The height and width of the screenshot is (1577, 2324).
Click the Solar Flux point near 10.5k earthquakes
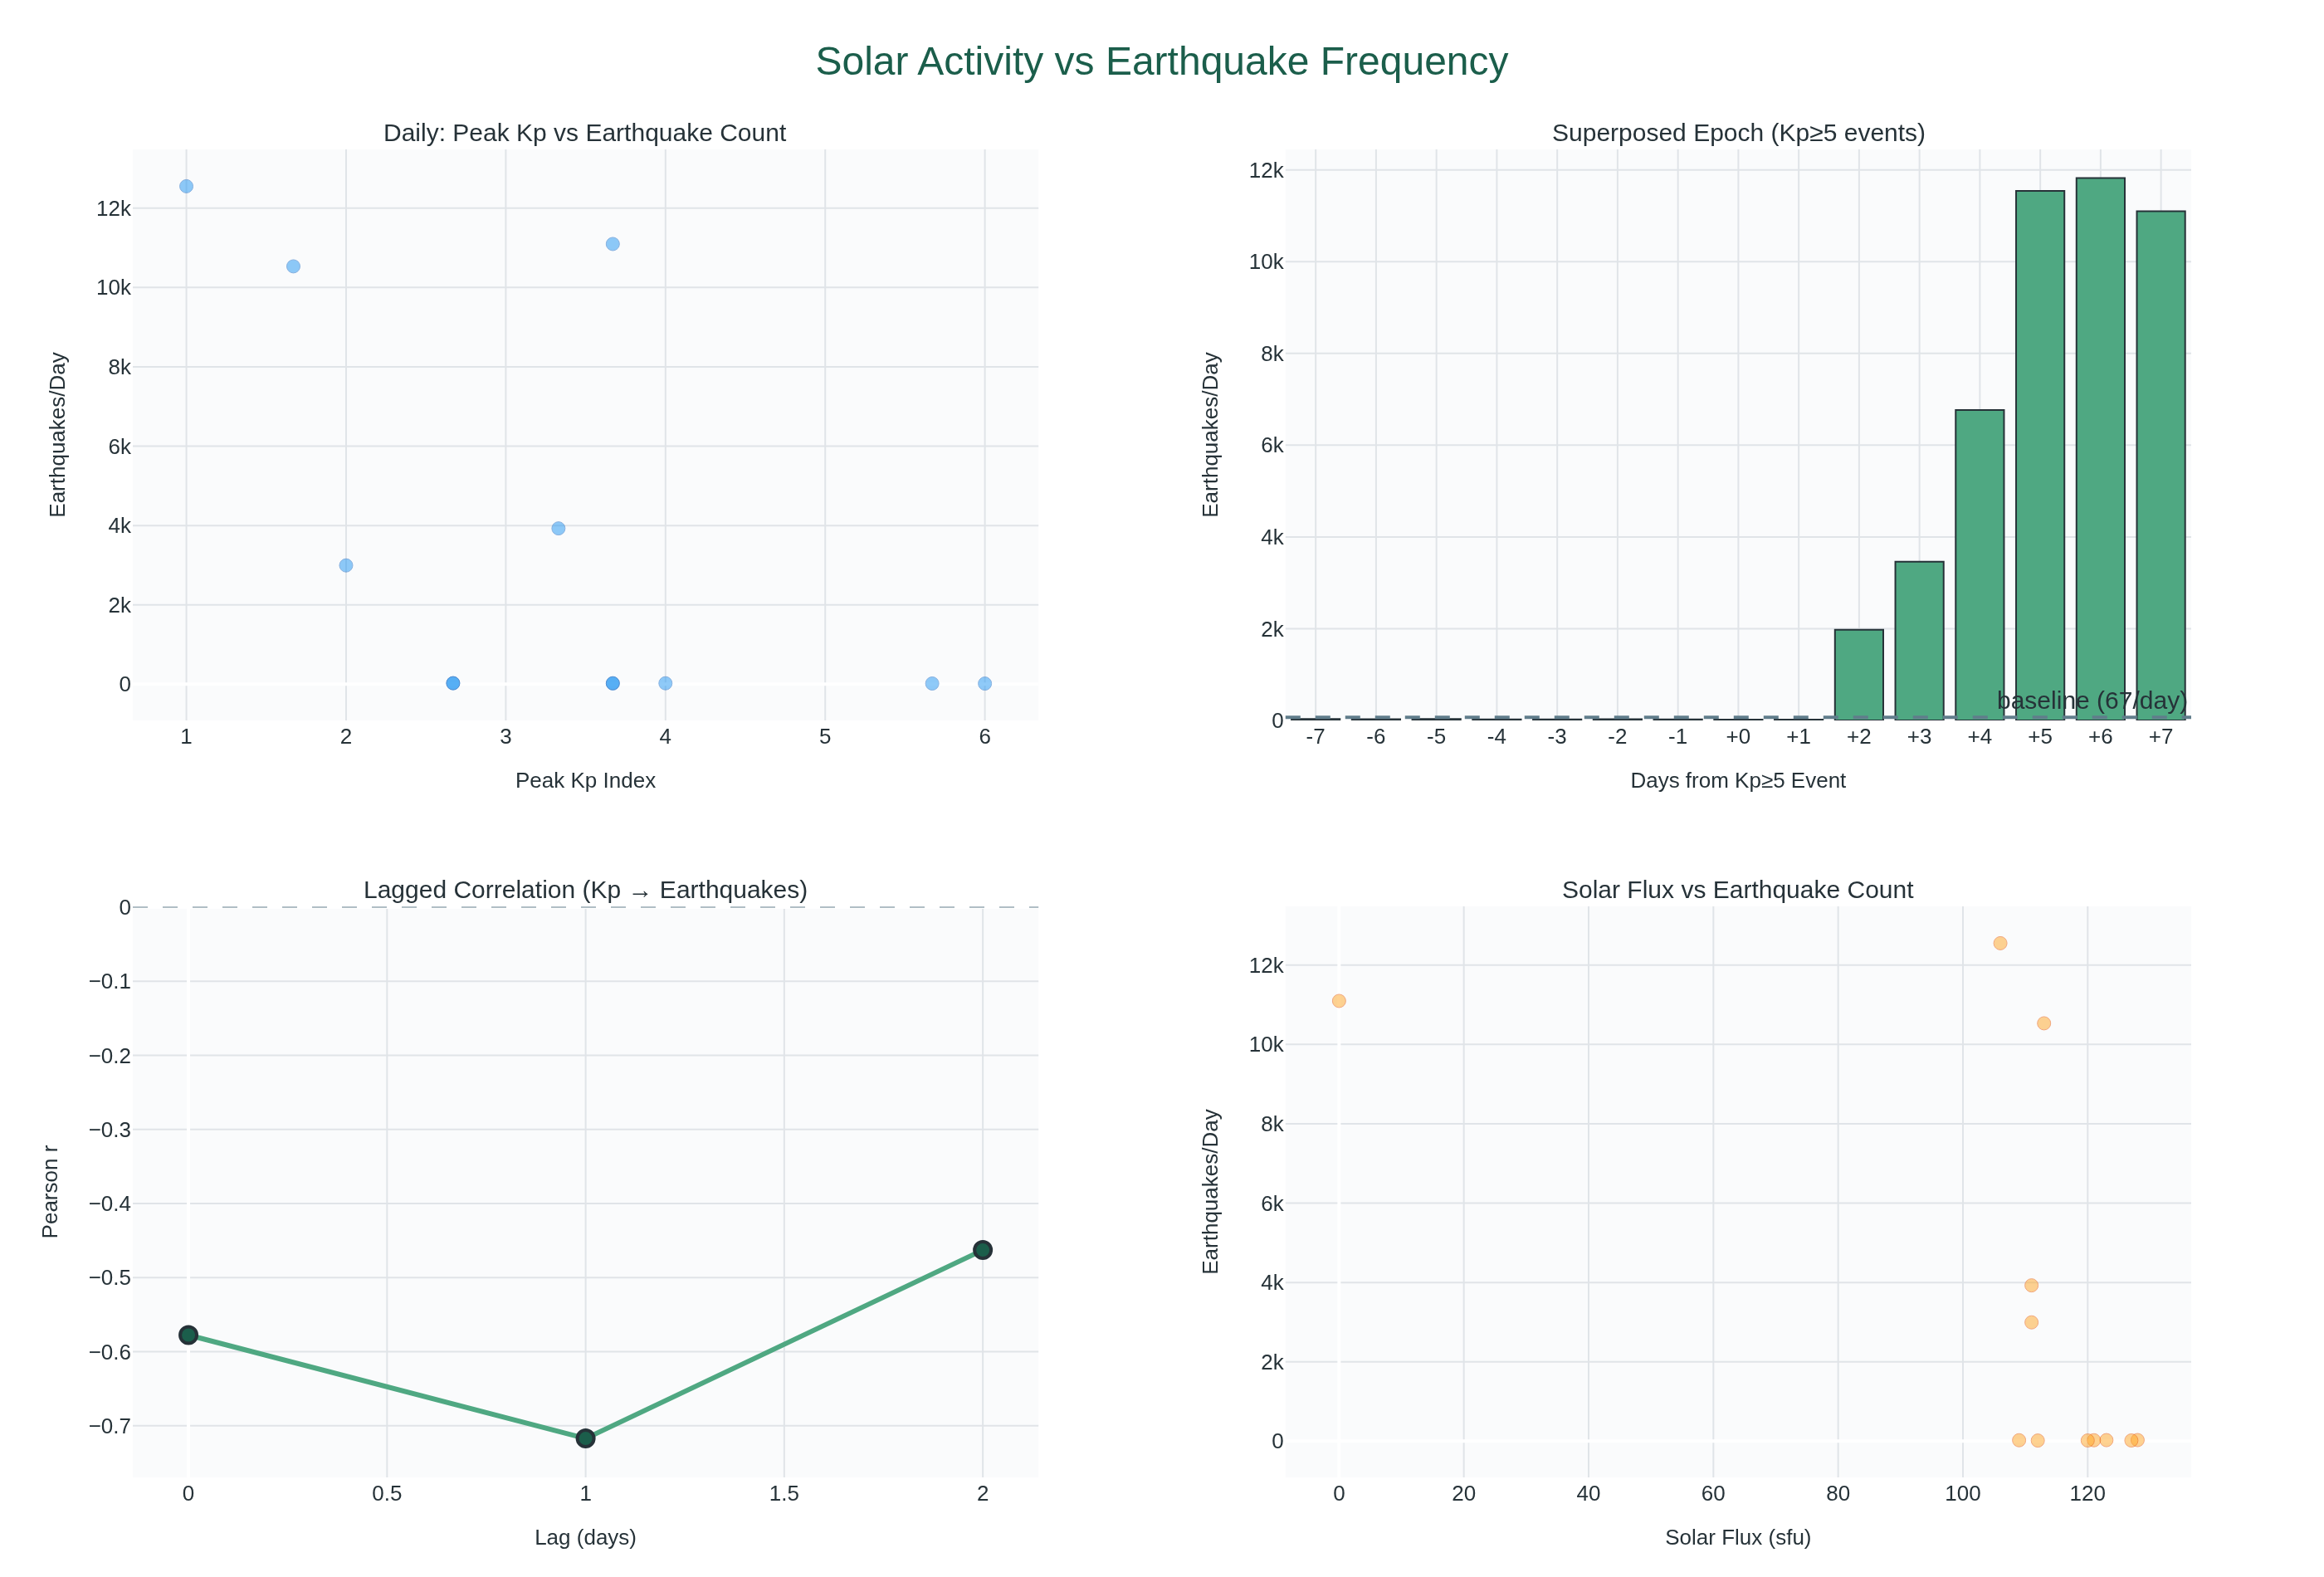(x=2044, y=1023)
